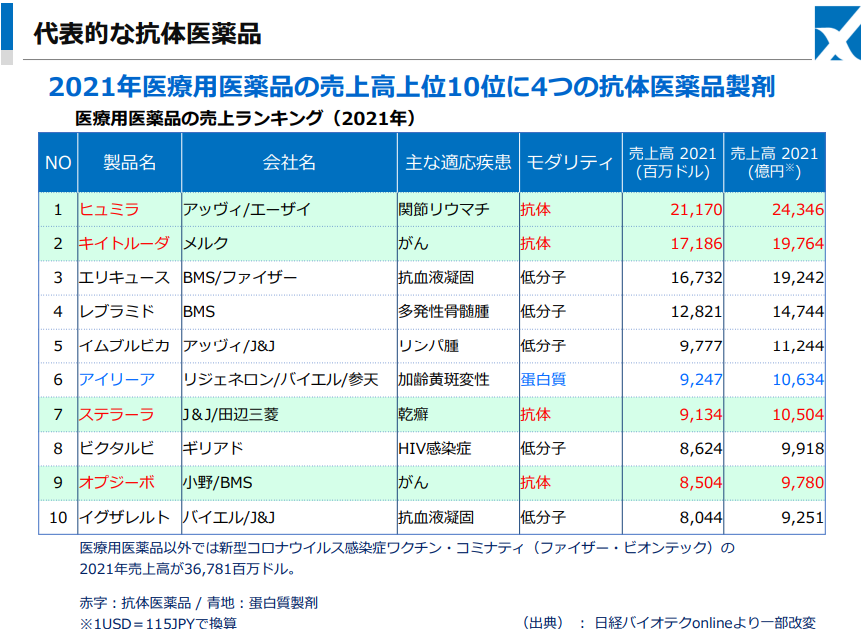Select product name ヒュミラ
Image resolution: width=861 pixels, height=629 pixels.
point(109,209)
